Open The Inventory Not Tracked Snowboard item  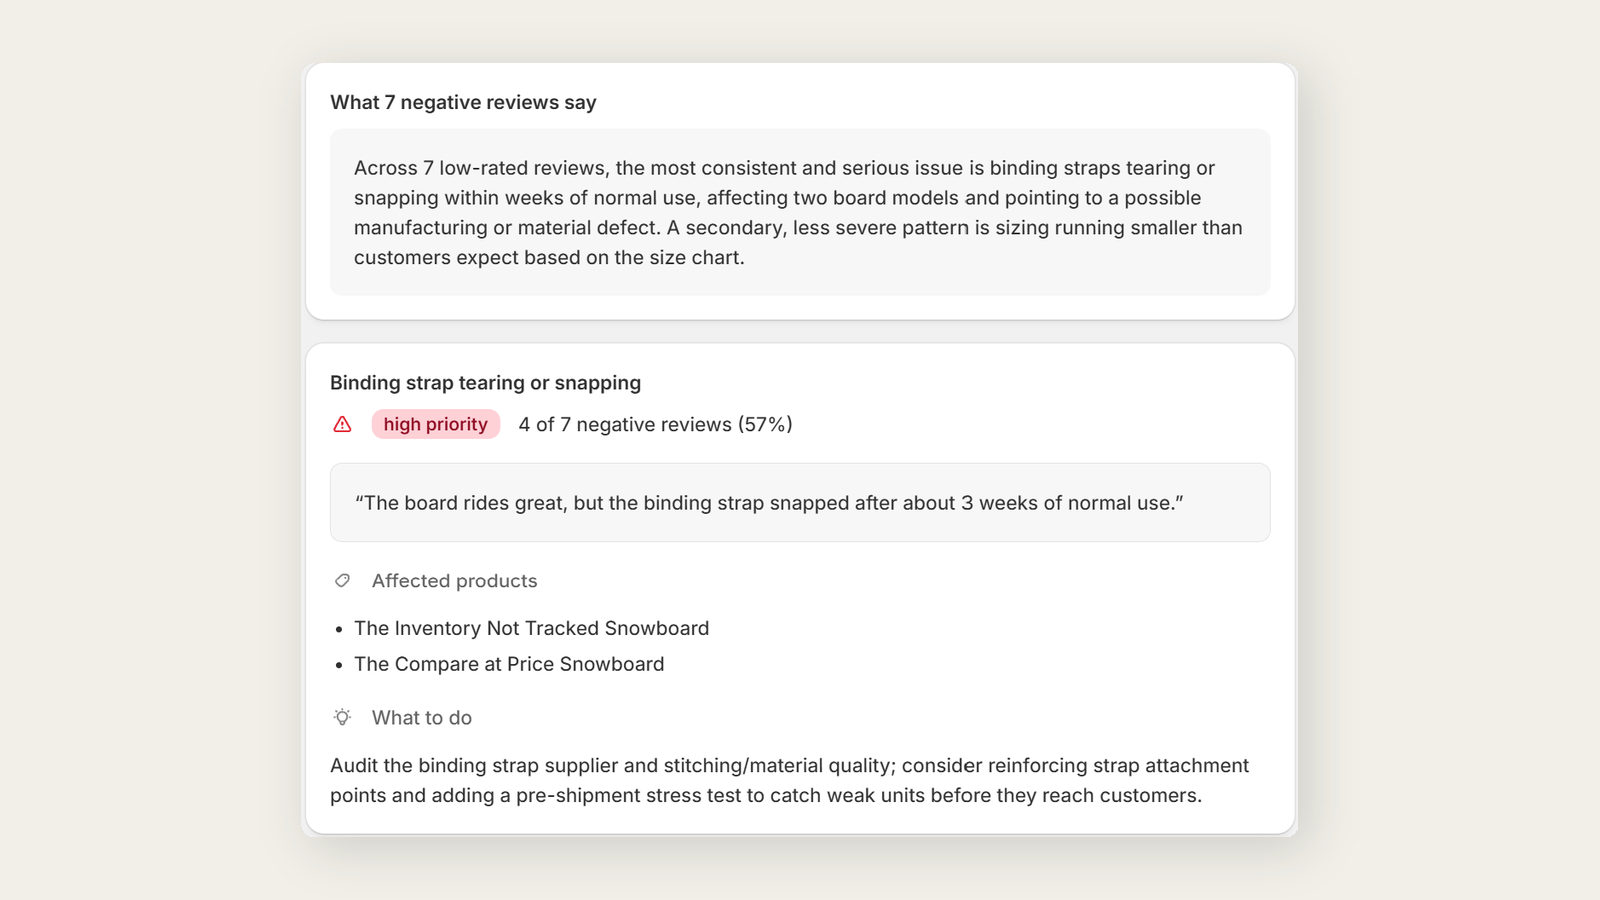point(531,628)
